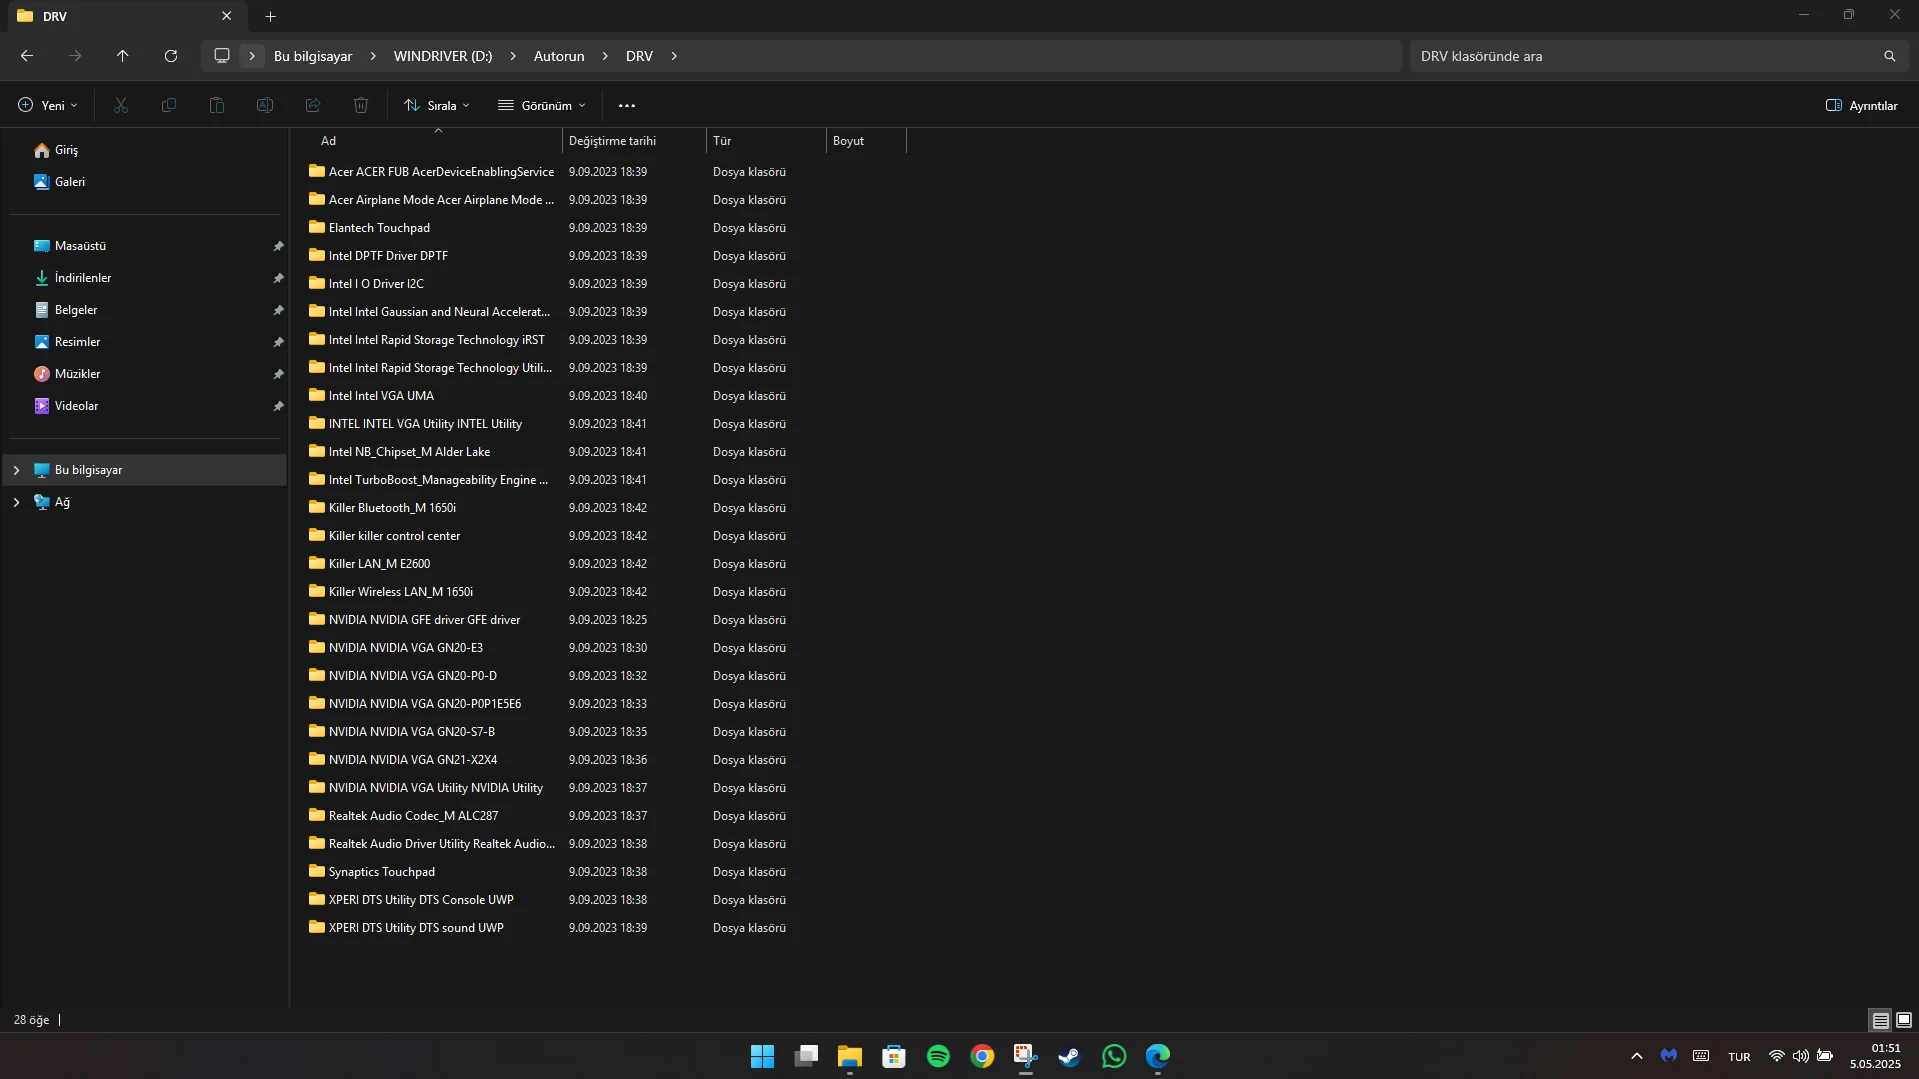Switch to large thumbnails view icon

coord(1904,1020)
